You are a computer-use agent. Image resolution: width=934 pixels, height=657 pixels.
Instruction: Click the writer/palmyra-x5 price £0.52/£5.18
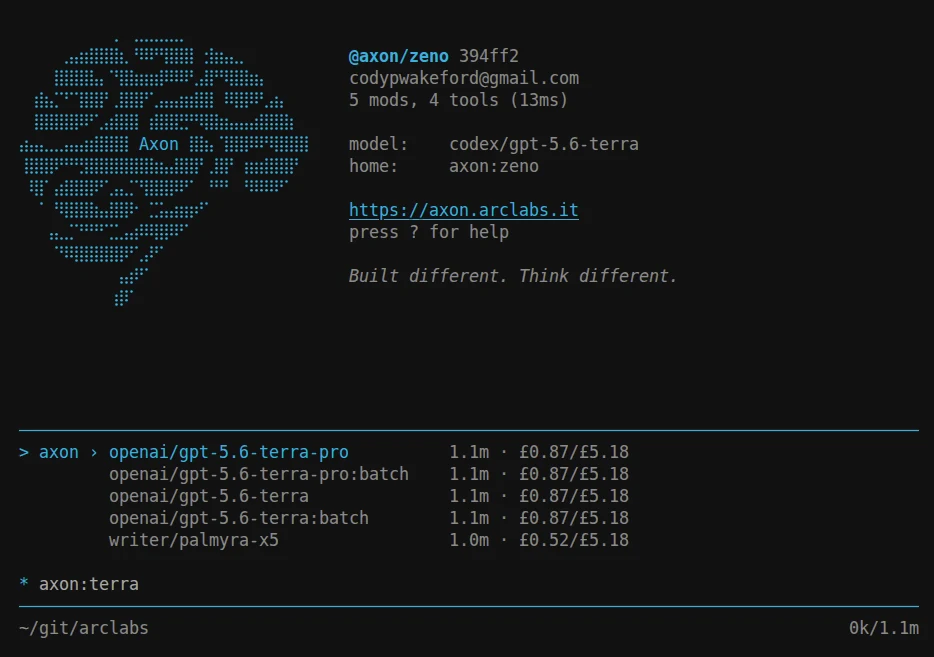tap(574, 540)
